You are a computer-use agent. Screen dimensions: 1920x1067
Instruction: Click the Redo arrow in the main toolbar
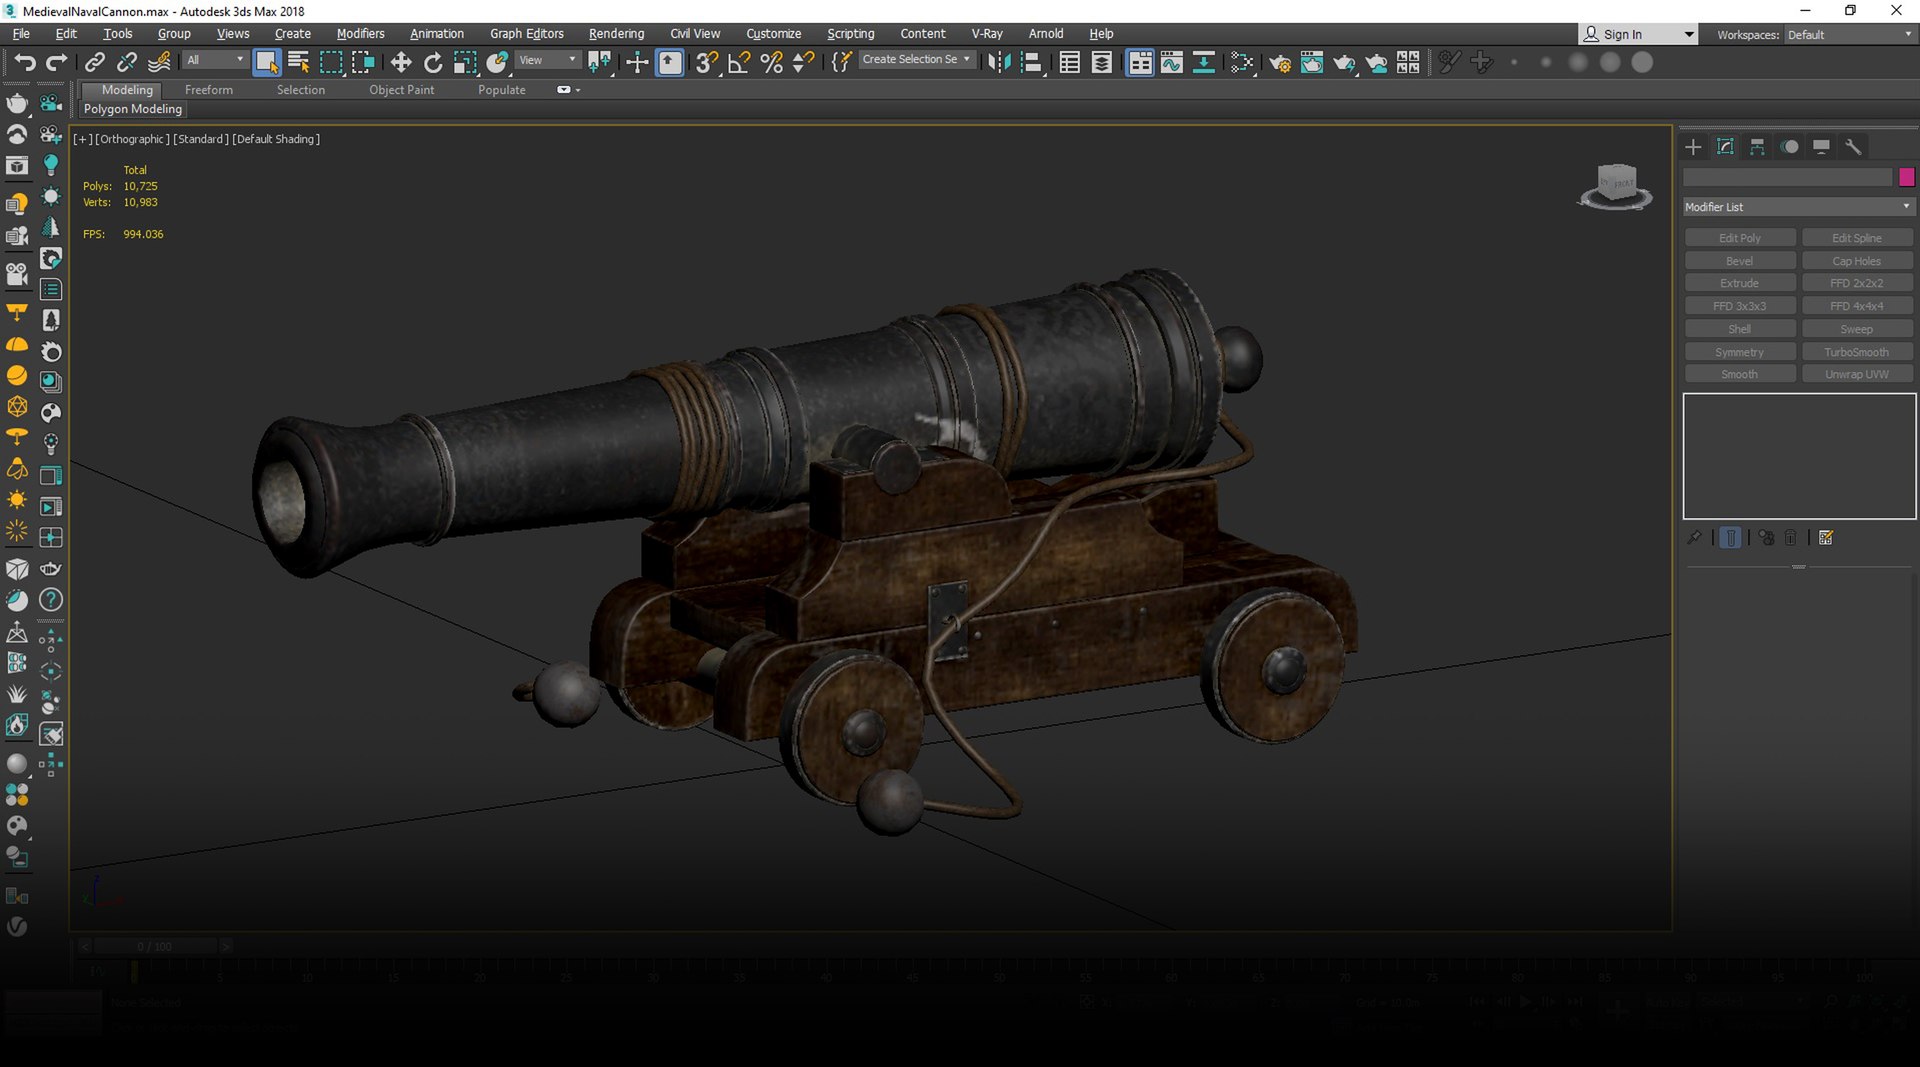click(x=57, y=63)
